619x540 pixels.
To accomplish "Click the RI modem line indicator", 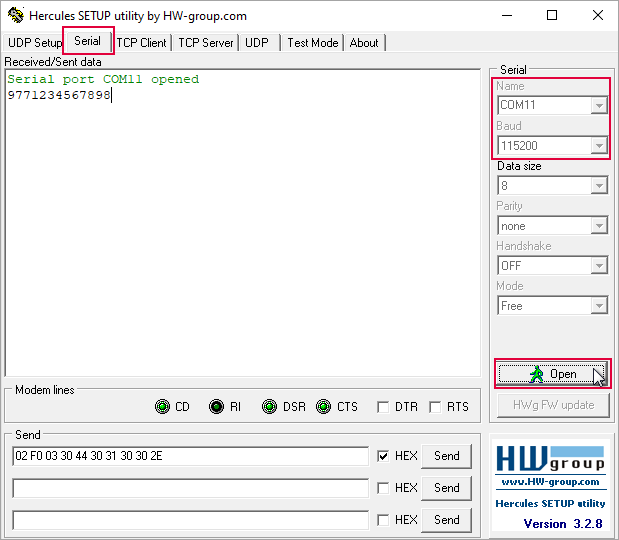I will pyautogui.click(x=216, y=407).
